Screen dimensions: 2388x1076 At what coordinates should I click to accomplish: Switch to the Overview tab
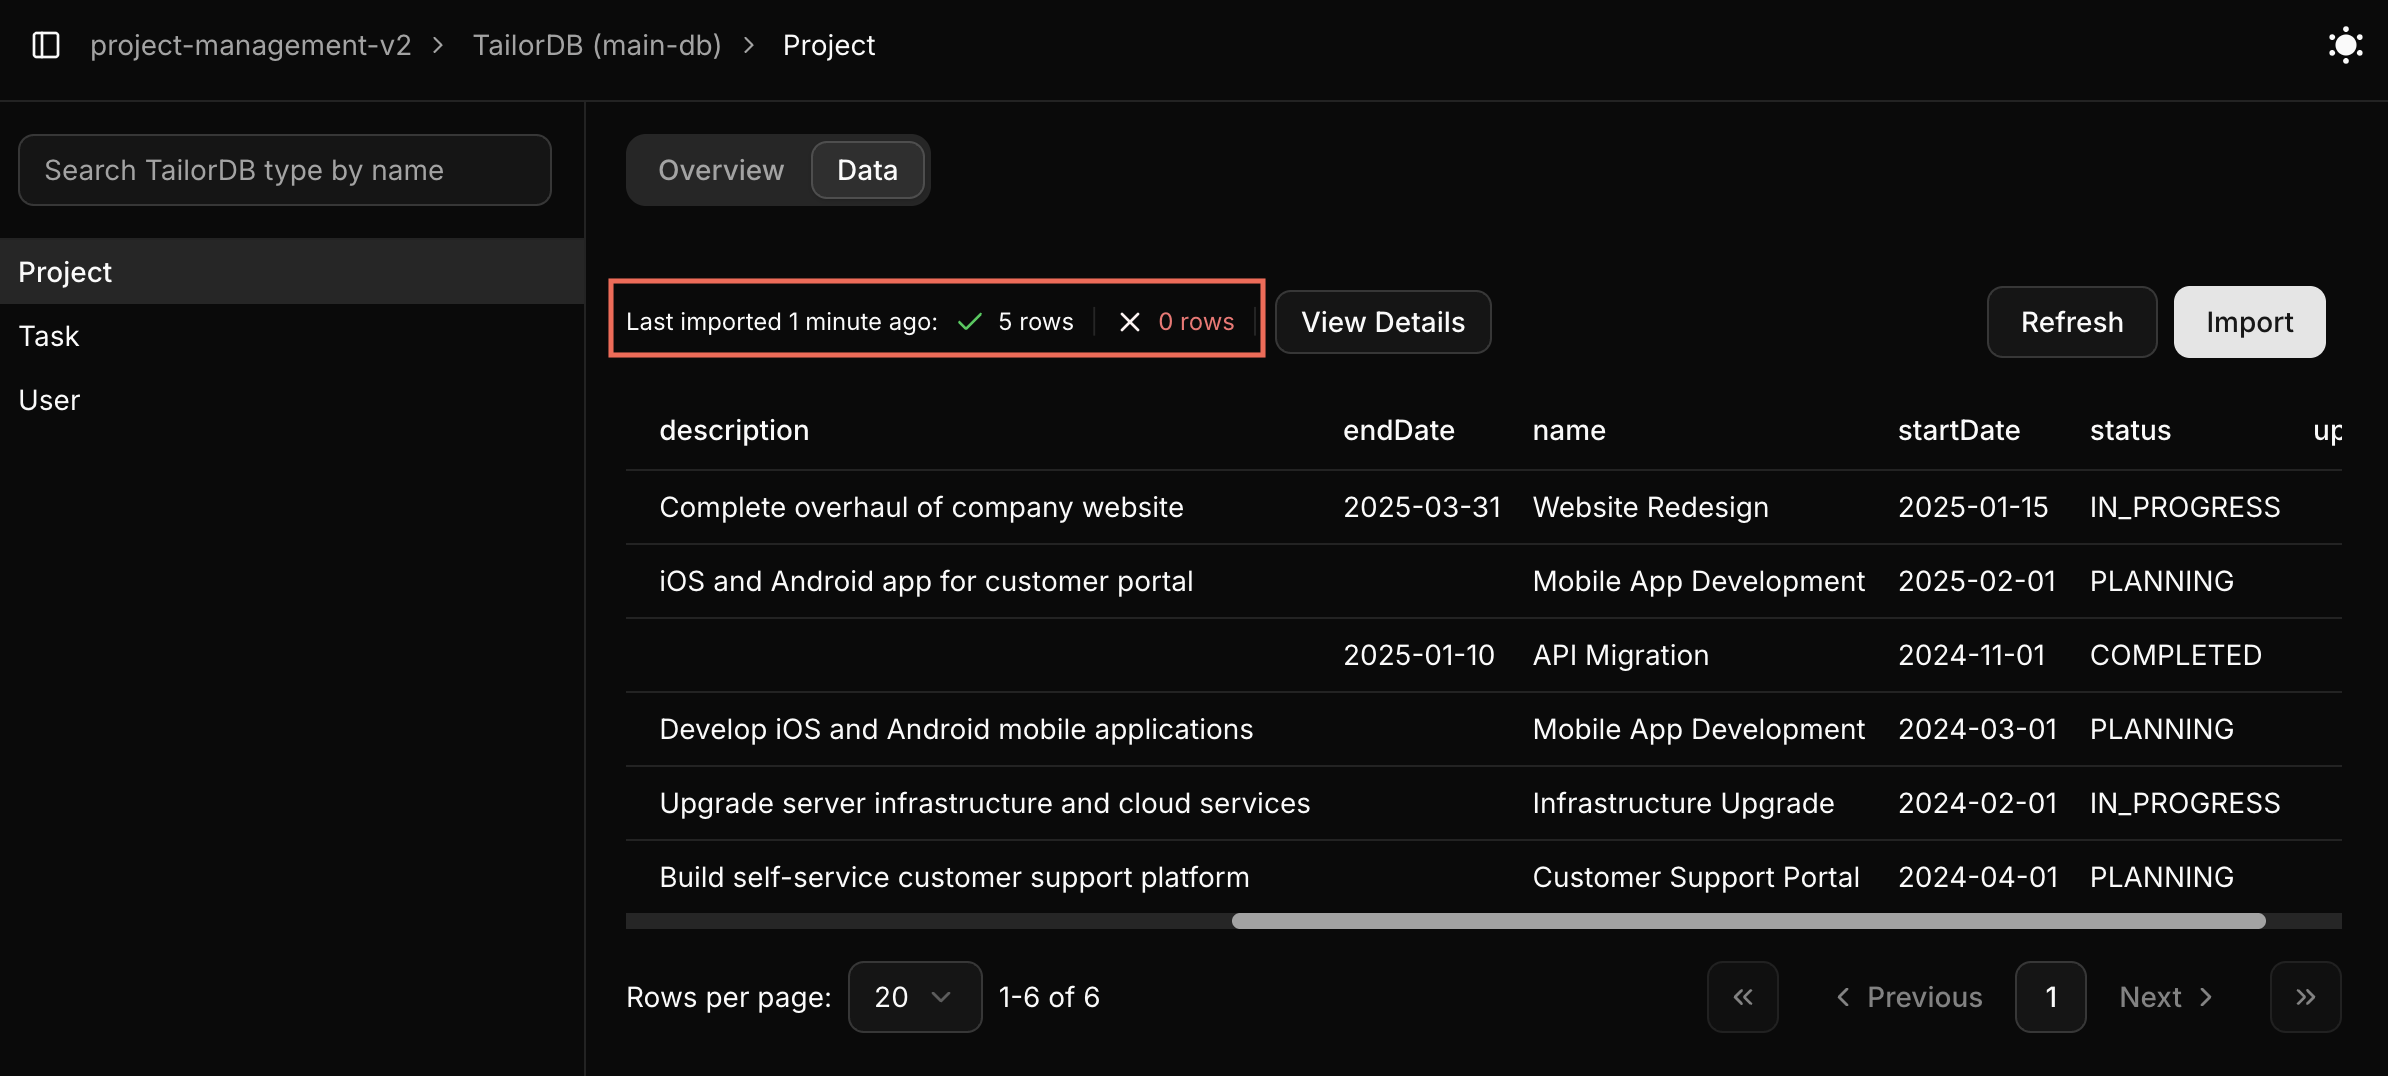pos(720,169)
